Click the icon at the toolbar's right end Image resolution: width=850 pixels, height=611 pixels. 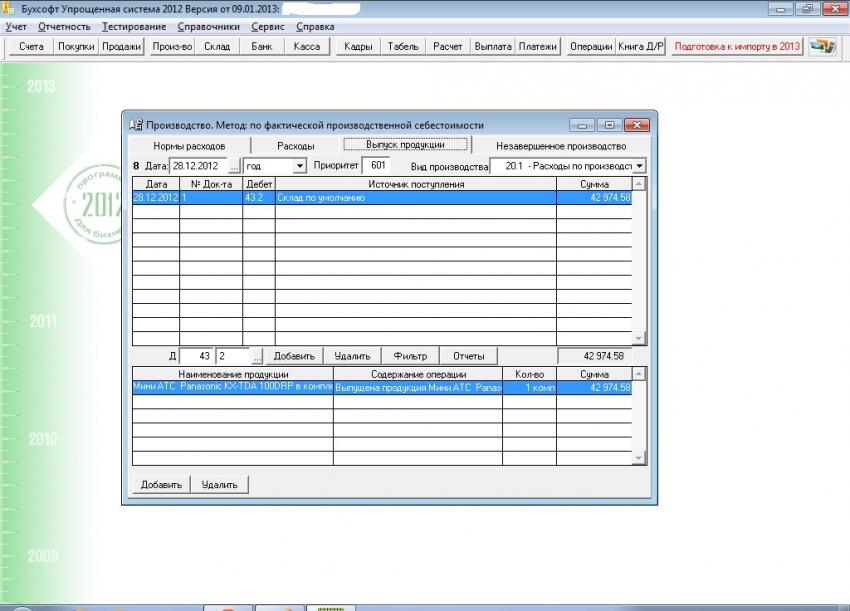point(822,46)
